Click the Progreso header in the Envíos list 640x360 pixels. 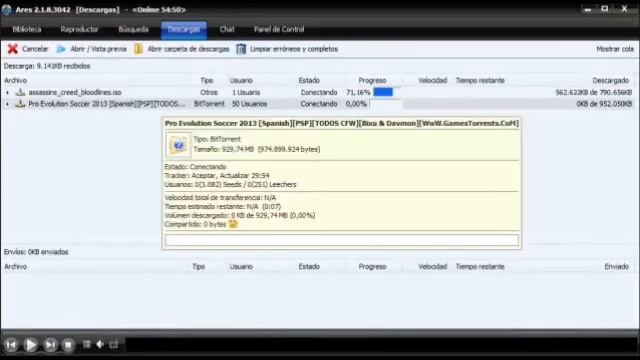(x=372, y=267)
